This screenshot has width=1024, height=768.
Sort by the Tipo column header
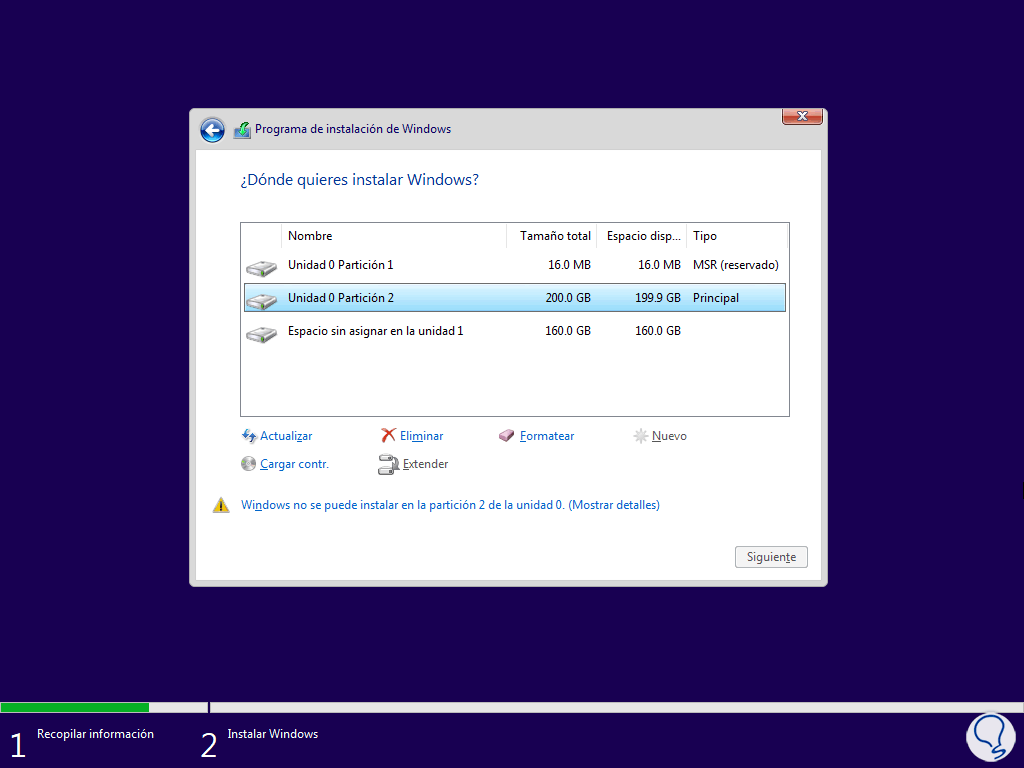click(x=737, y=236)
